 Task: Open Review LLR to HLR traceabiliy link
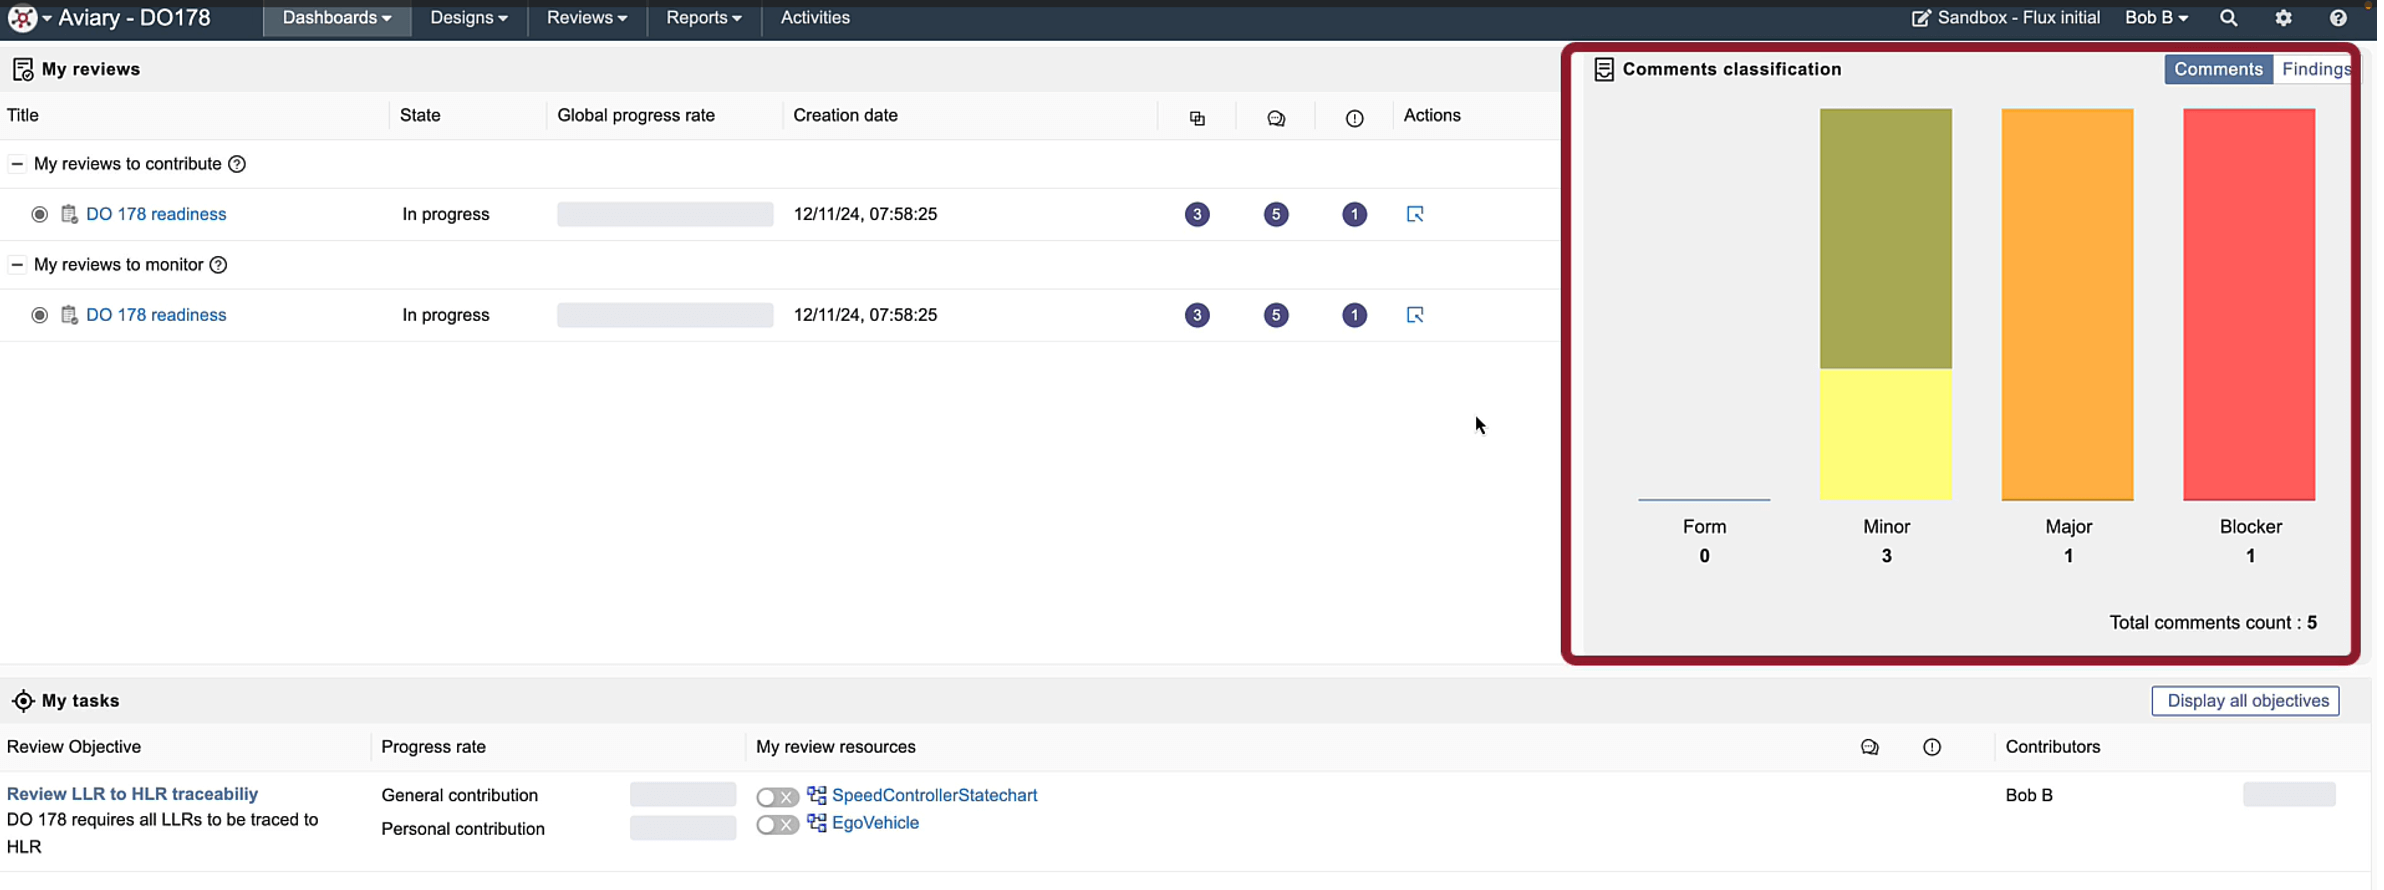point(132,794)
